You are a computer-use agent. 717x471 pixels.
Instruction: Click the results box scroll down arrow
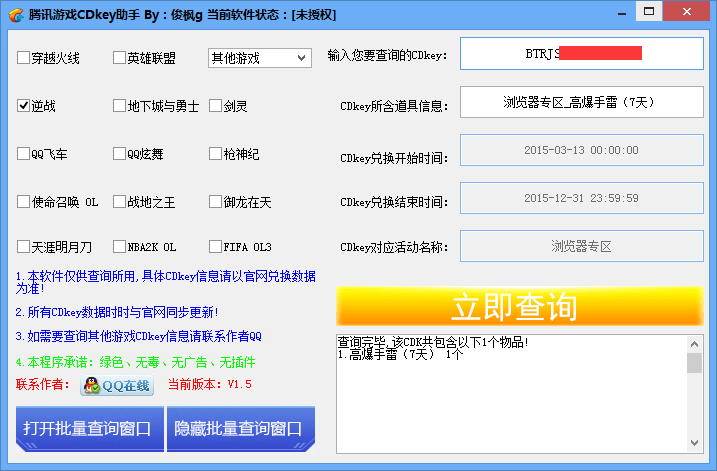click(x=694, y=443)
